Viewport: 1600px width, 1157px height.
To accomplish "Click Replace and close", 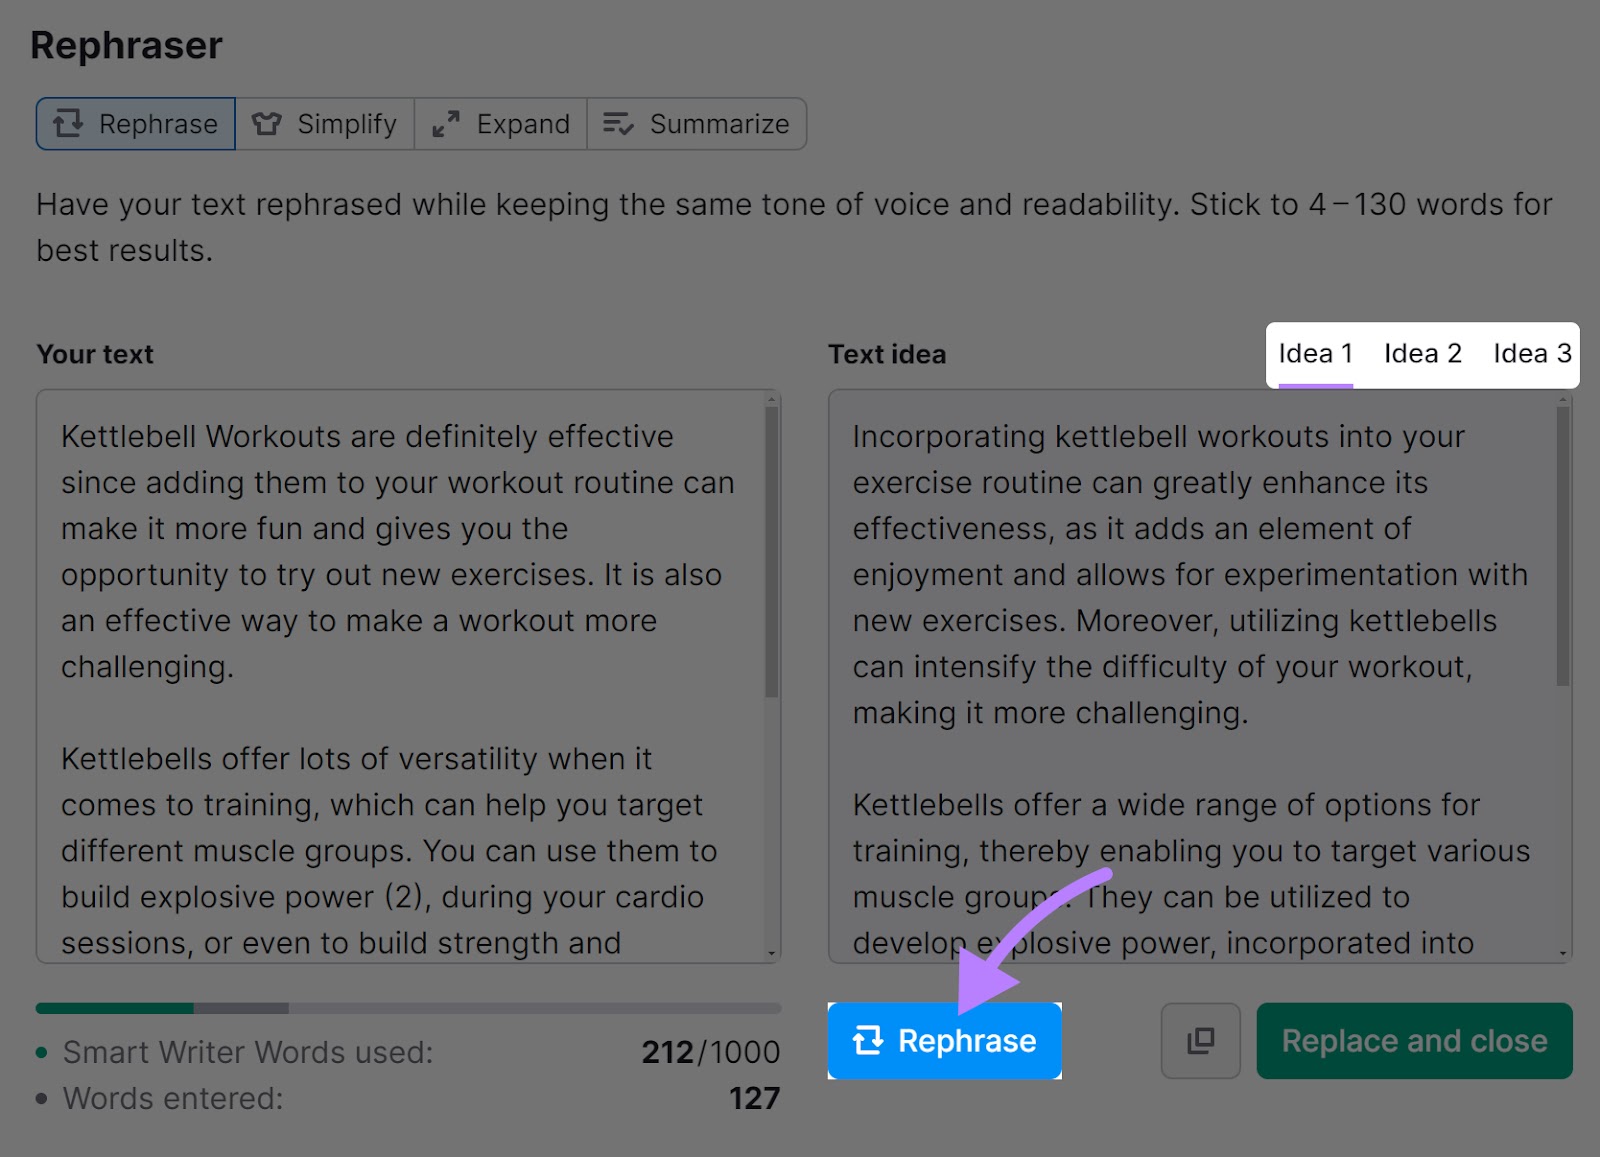I will tap(1413, 1040).
